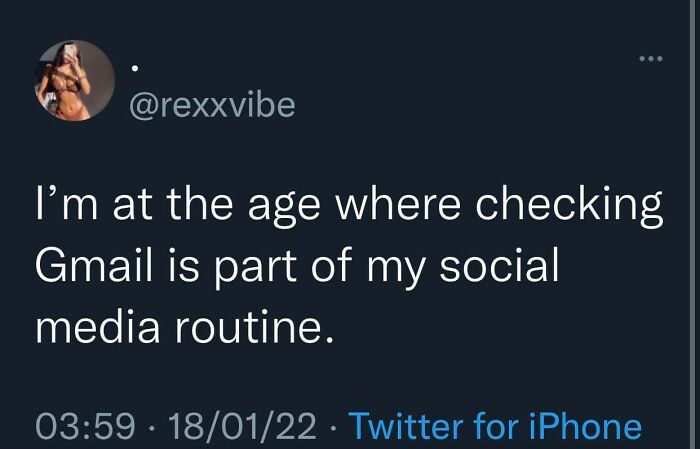This screenshot has height=449, width=700.
Task: Click the 03:59 timestamp
Action: tap(85, 427)
